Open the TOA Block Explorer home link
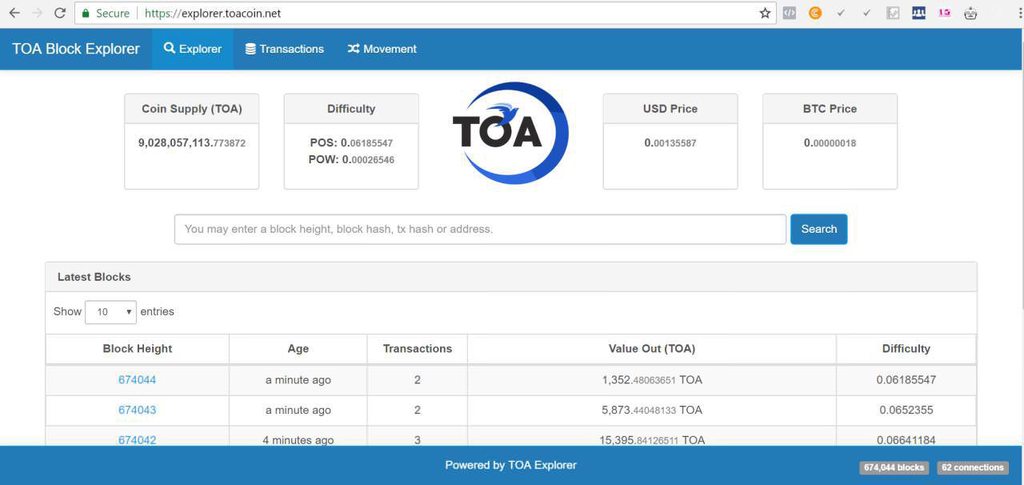 coord(76,49)
